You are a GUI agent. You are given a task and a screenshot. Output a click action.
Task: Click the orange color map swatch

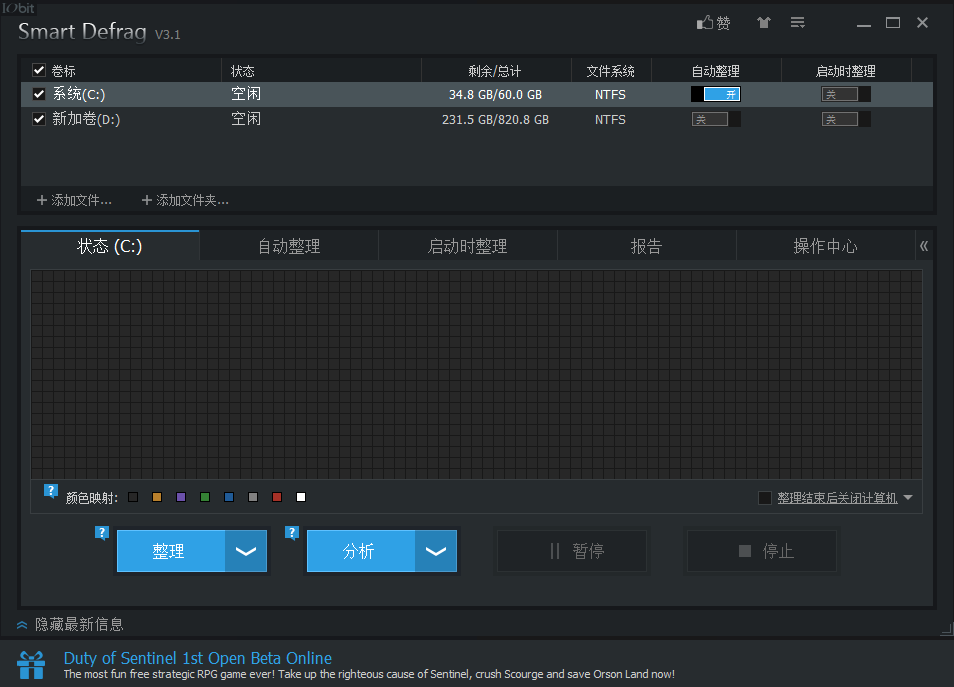(157, 497)
